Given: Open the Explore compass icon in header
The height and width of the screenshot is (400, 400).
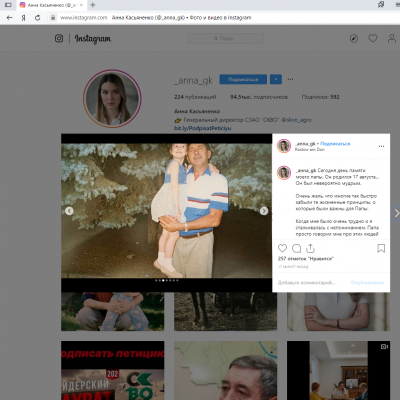Looking at the screenshot, I should [x=354, y=38].
